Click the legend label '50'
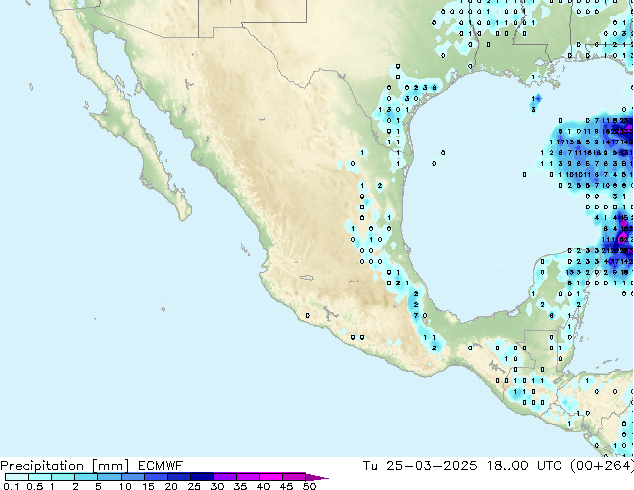Image resolution: width=634 pixels, height=490 pixels. pos(310,486)
